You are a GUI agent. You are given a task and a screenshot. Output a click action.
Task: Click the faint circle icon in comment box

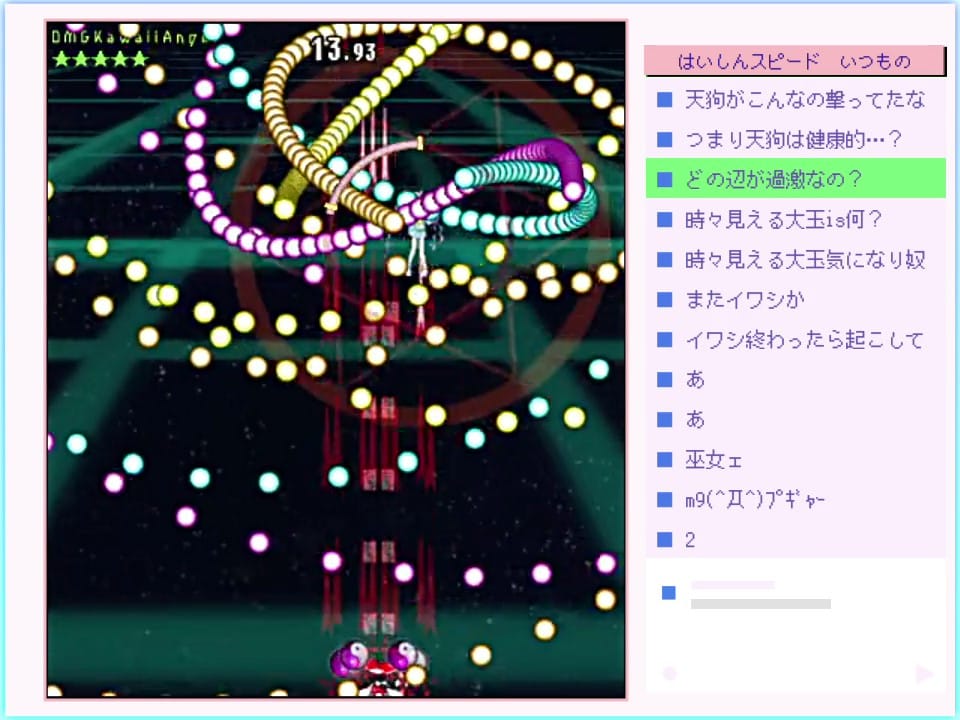[x=670, y=673]
